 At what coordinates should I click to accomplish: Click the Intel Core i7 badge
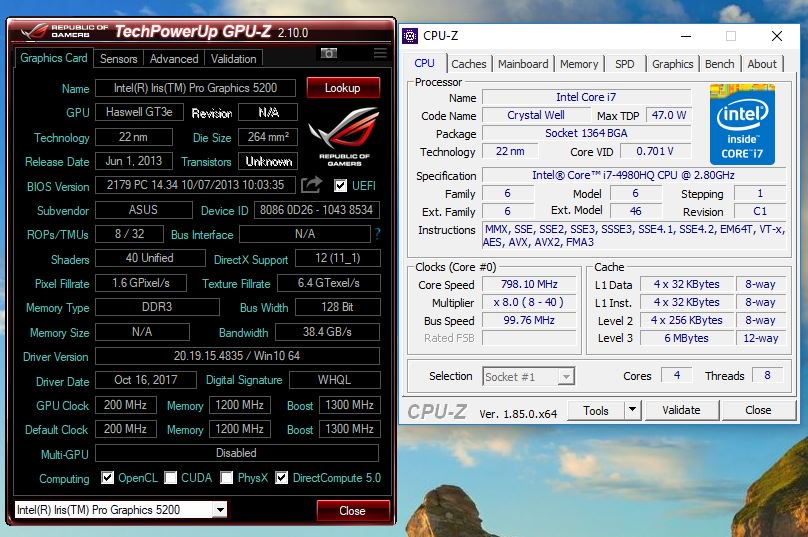click(x=742, y=125)
